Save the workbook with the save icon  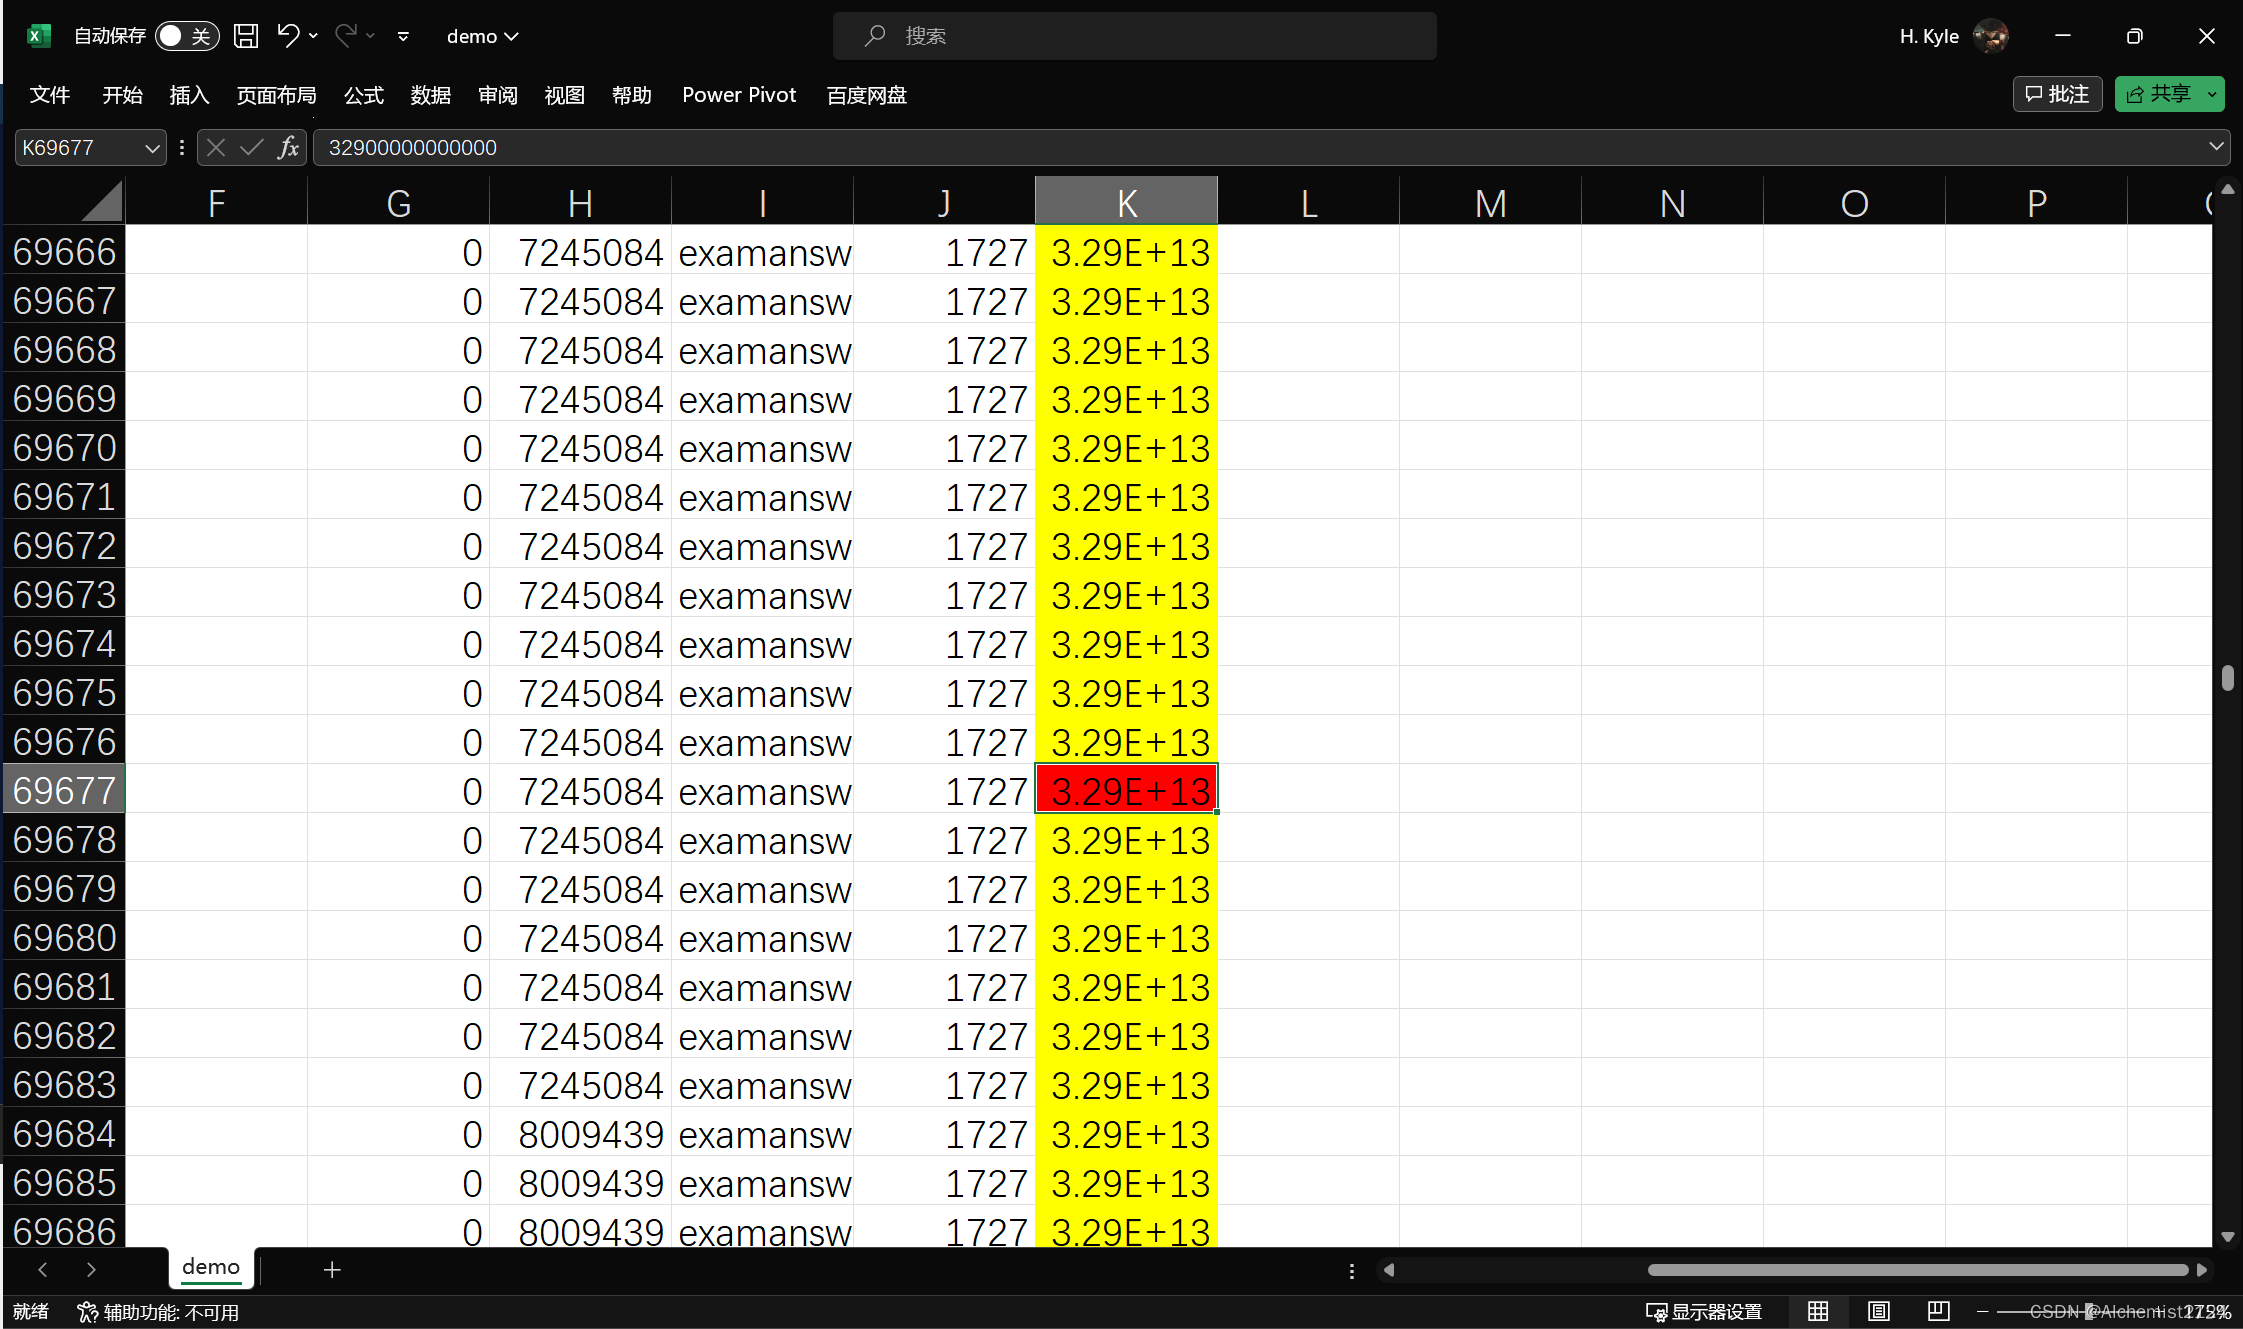tap(245, 35)
